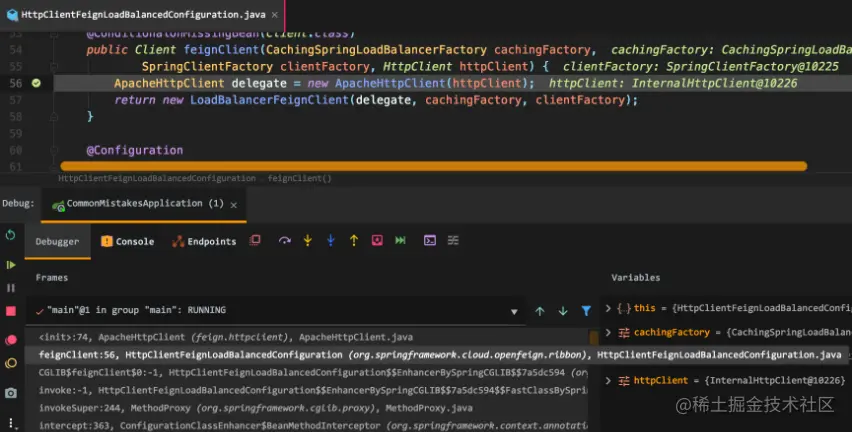Screen dimensions: 852x432
Task: Click the gutter fold marker on line 58
Action: pos(54,116)
